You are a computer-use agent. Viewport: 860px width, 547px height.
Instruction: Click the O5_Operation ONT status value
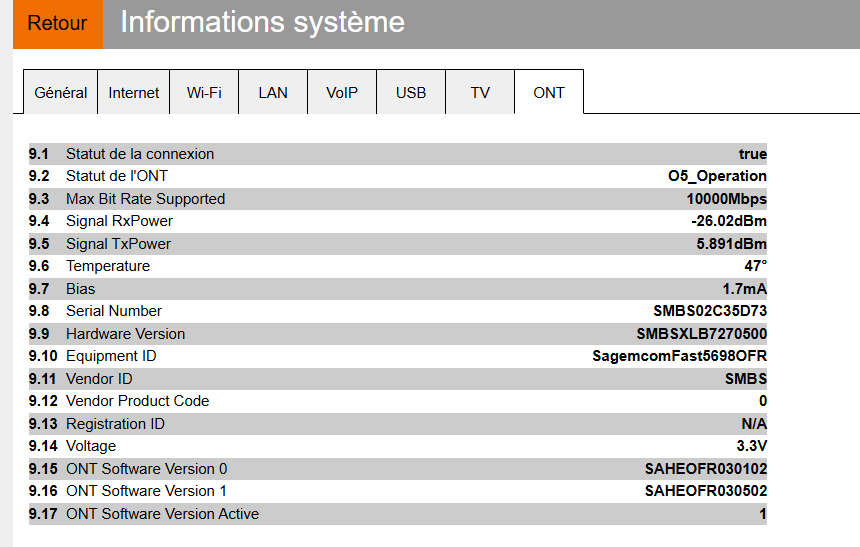(717, 176)
